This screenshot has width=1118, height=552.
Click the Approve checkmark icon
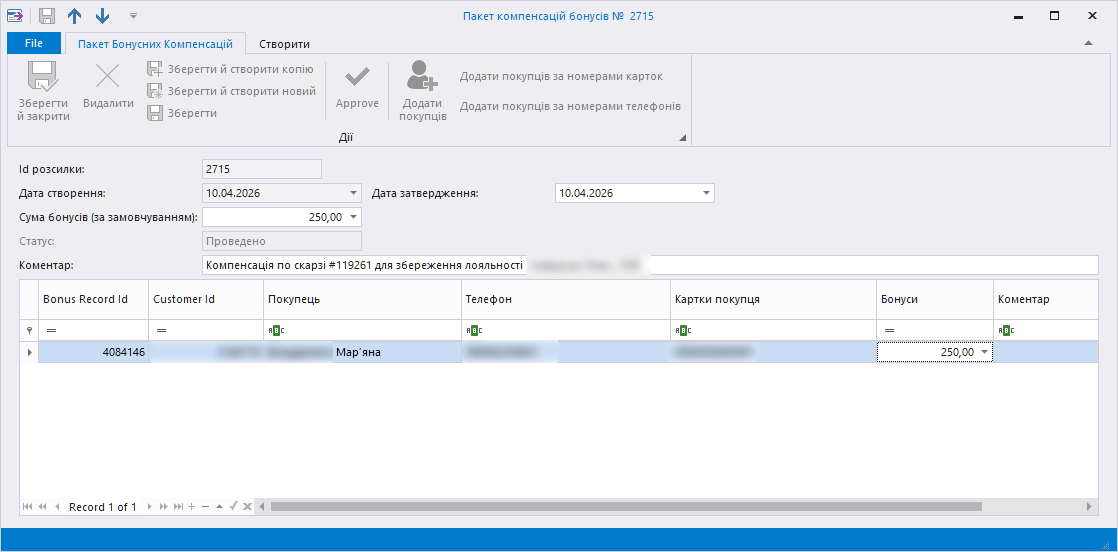click(x=357, y=78)
